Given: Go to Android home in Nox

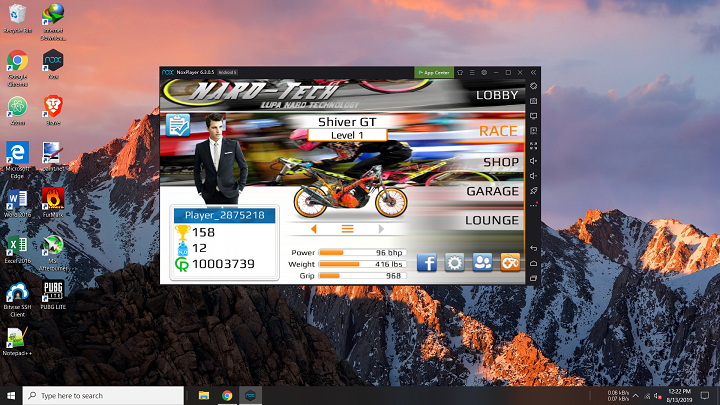Looking at the screenshot, I should [533, 264].
